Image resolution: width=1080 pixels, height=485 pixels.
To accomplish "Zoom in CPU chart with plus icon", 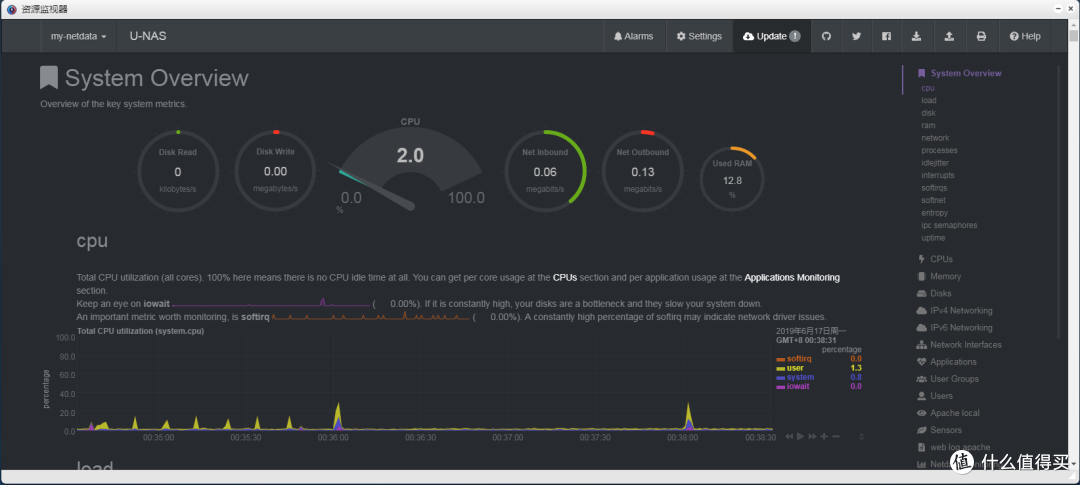I will [824, 436].
